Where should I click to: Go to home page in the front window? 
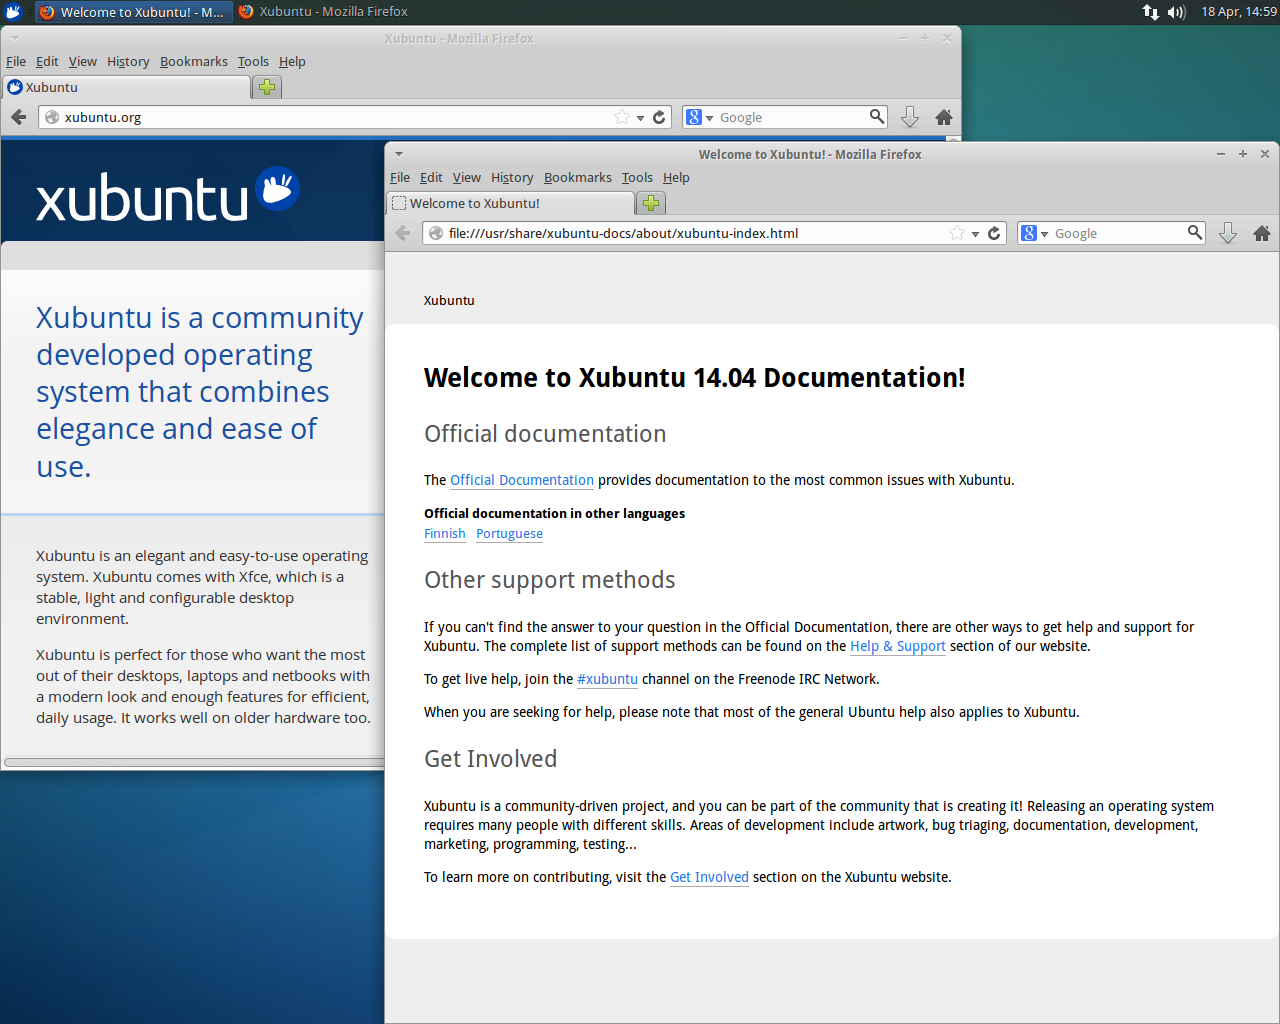click(x=1262, y=233)
